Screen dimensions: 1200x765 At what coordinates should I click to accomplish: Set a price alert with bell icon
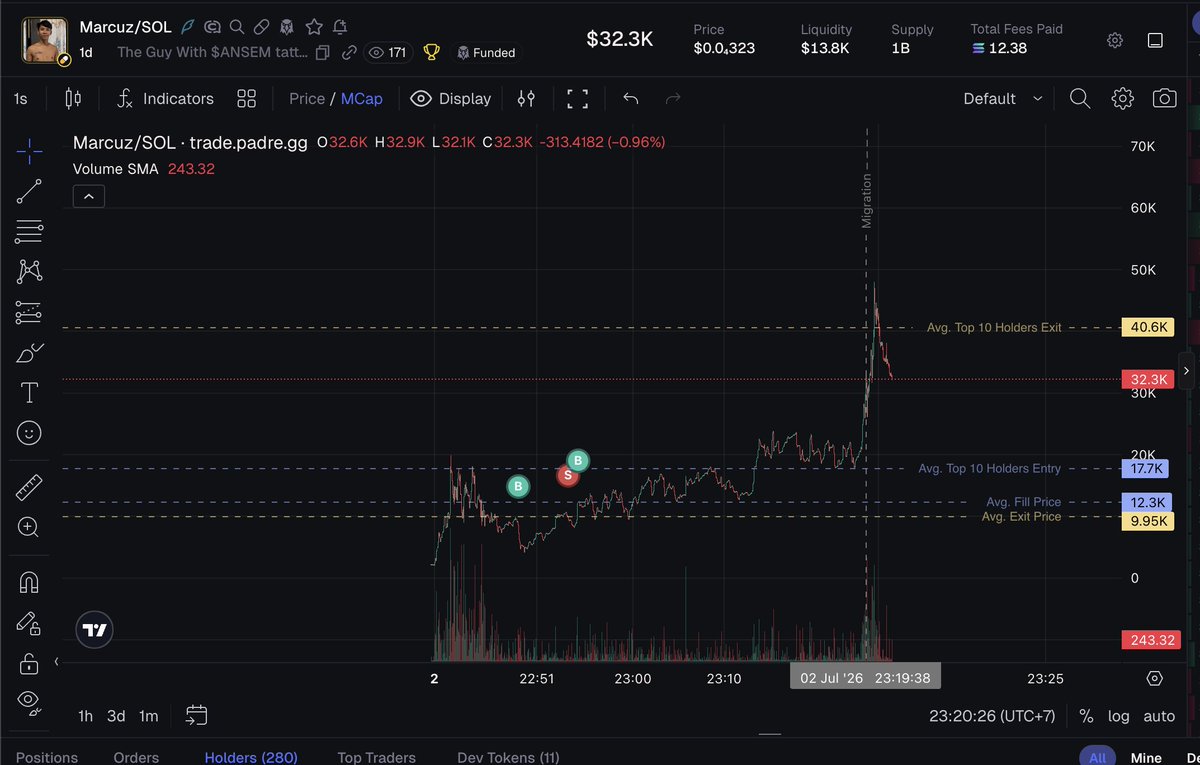coord(340,27)
